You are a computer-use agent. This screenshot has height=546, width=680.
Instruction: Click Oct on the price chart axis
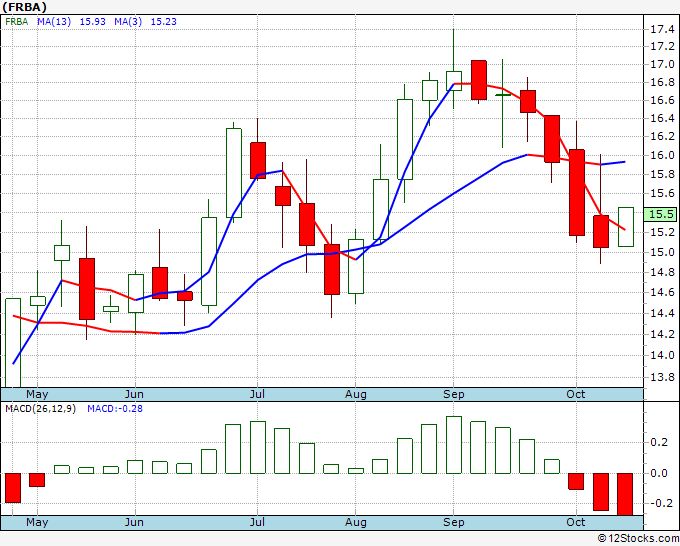point(576,394)
